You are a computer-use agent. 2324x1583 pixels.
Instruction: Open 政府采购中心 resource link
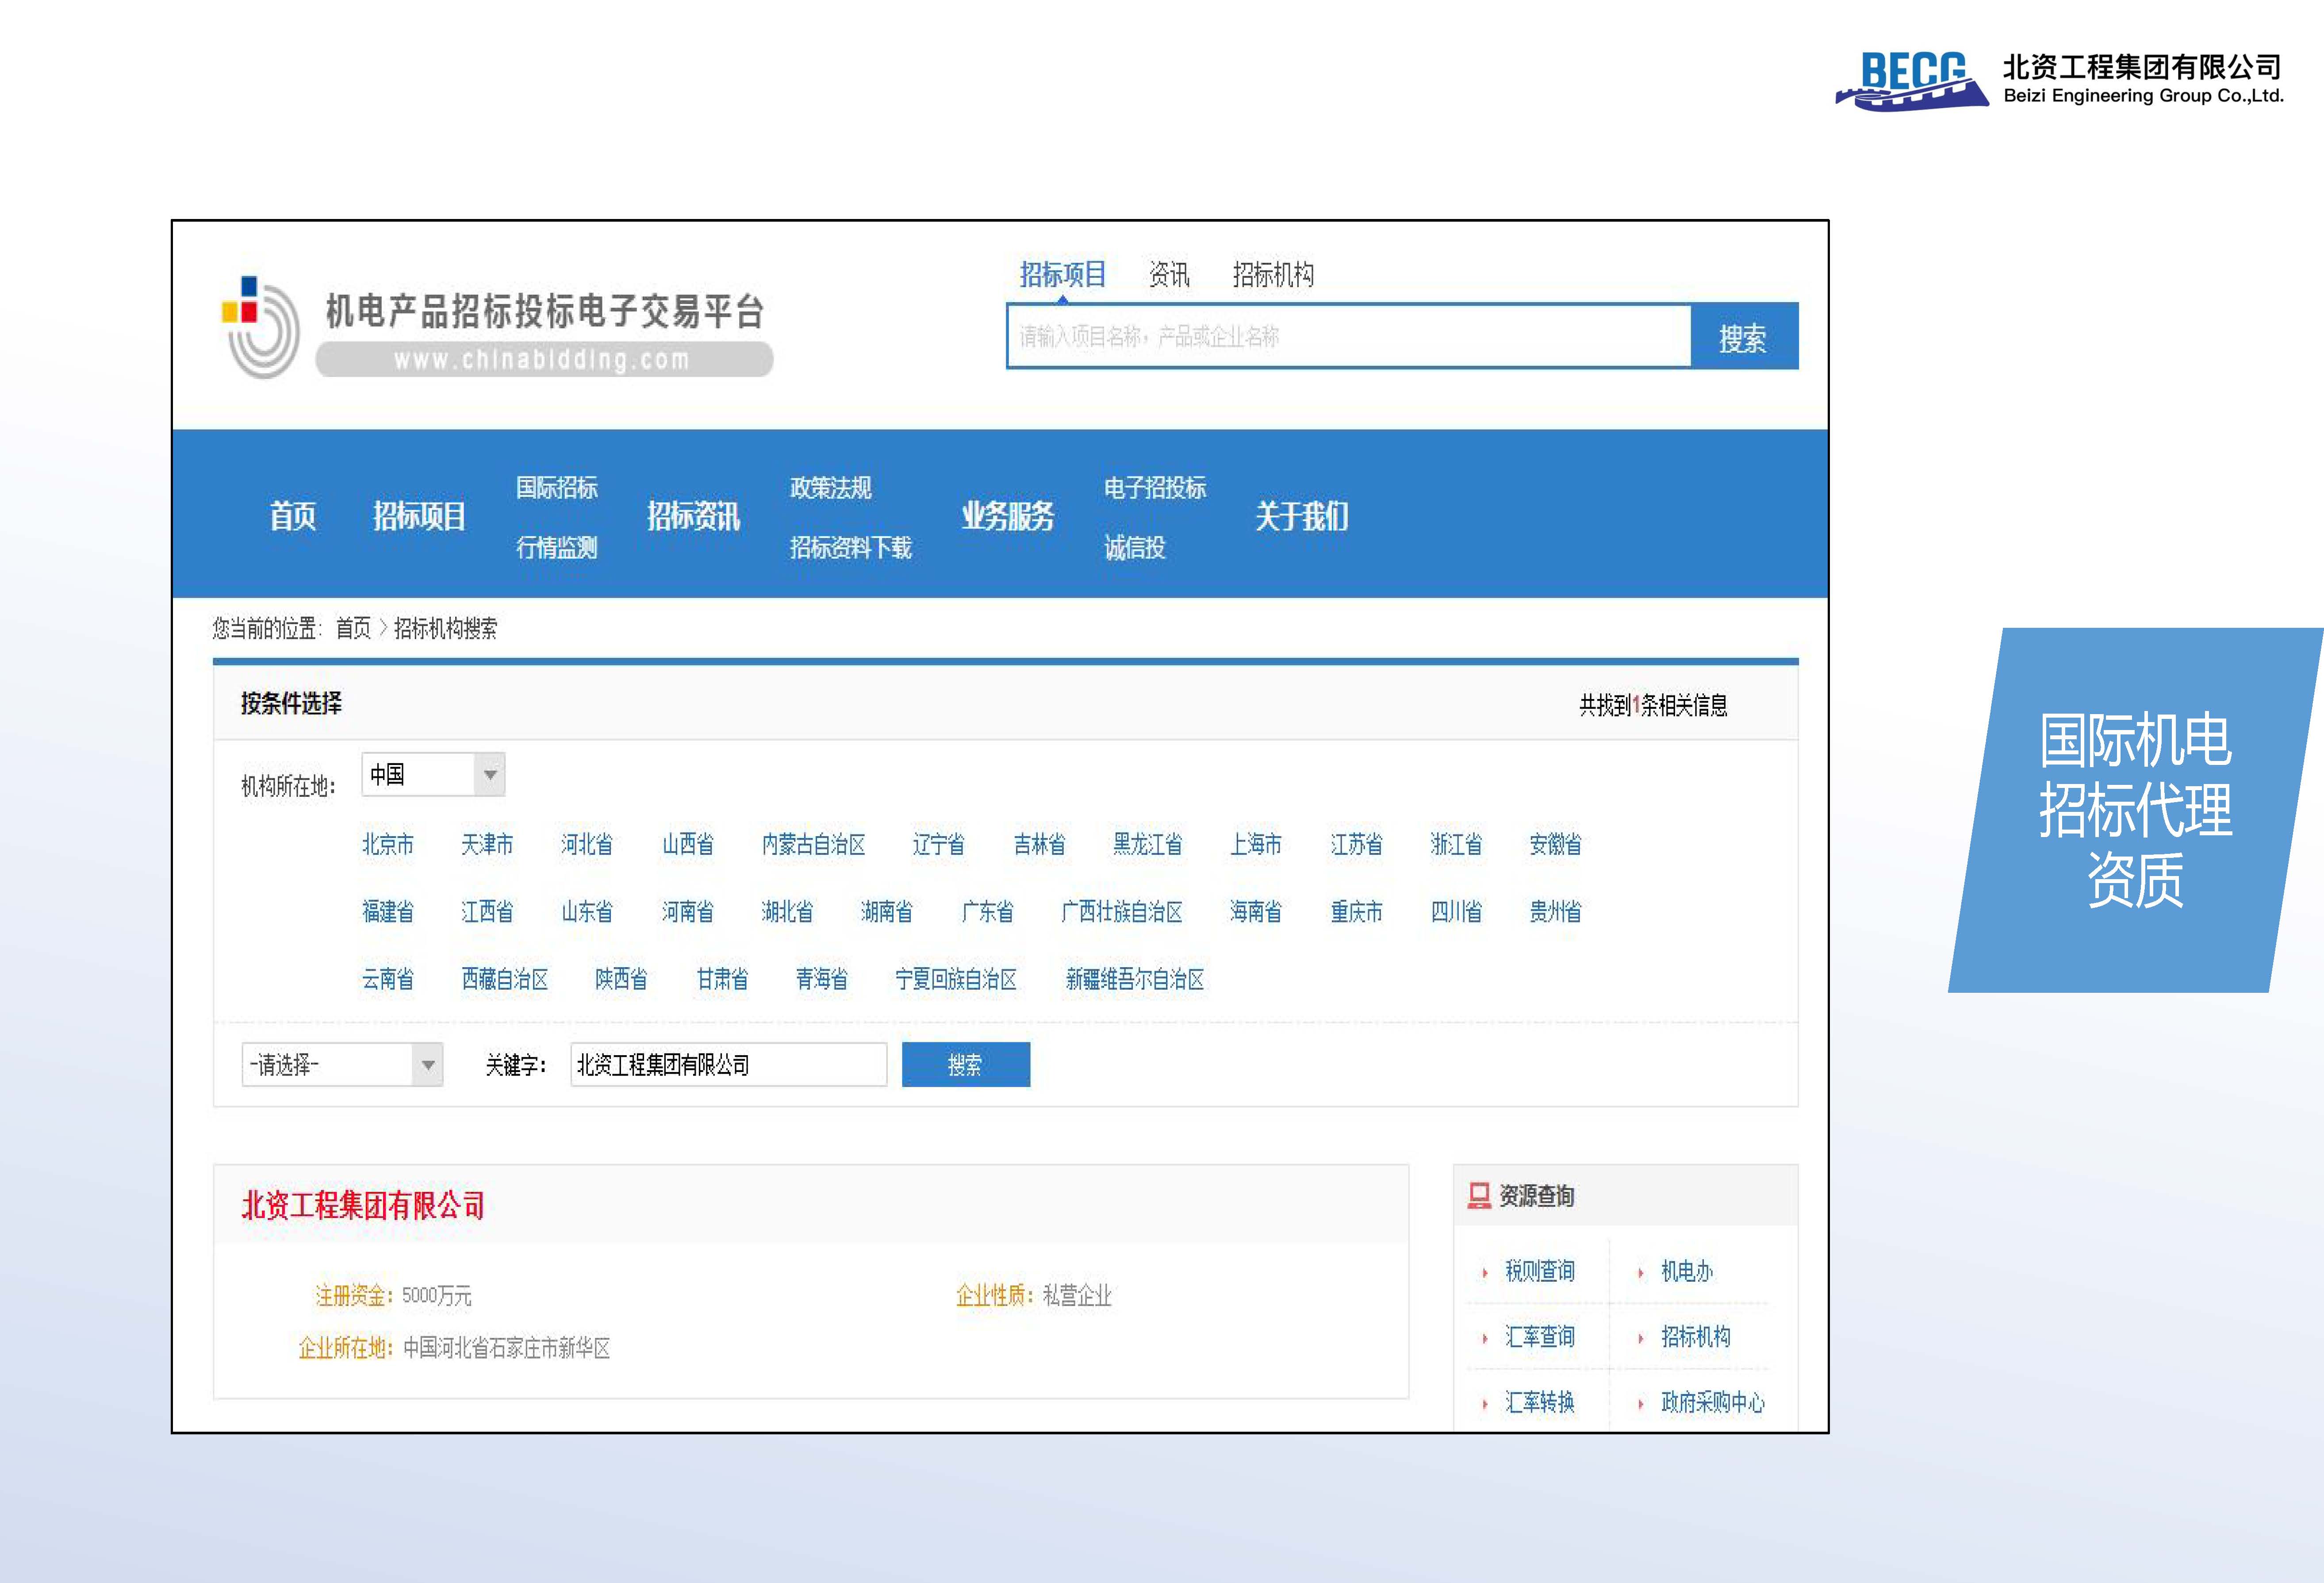(1713, 1402)
